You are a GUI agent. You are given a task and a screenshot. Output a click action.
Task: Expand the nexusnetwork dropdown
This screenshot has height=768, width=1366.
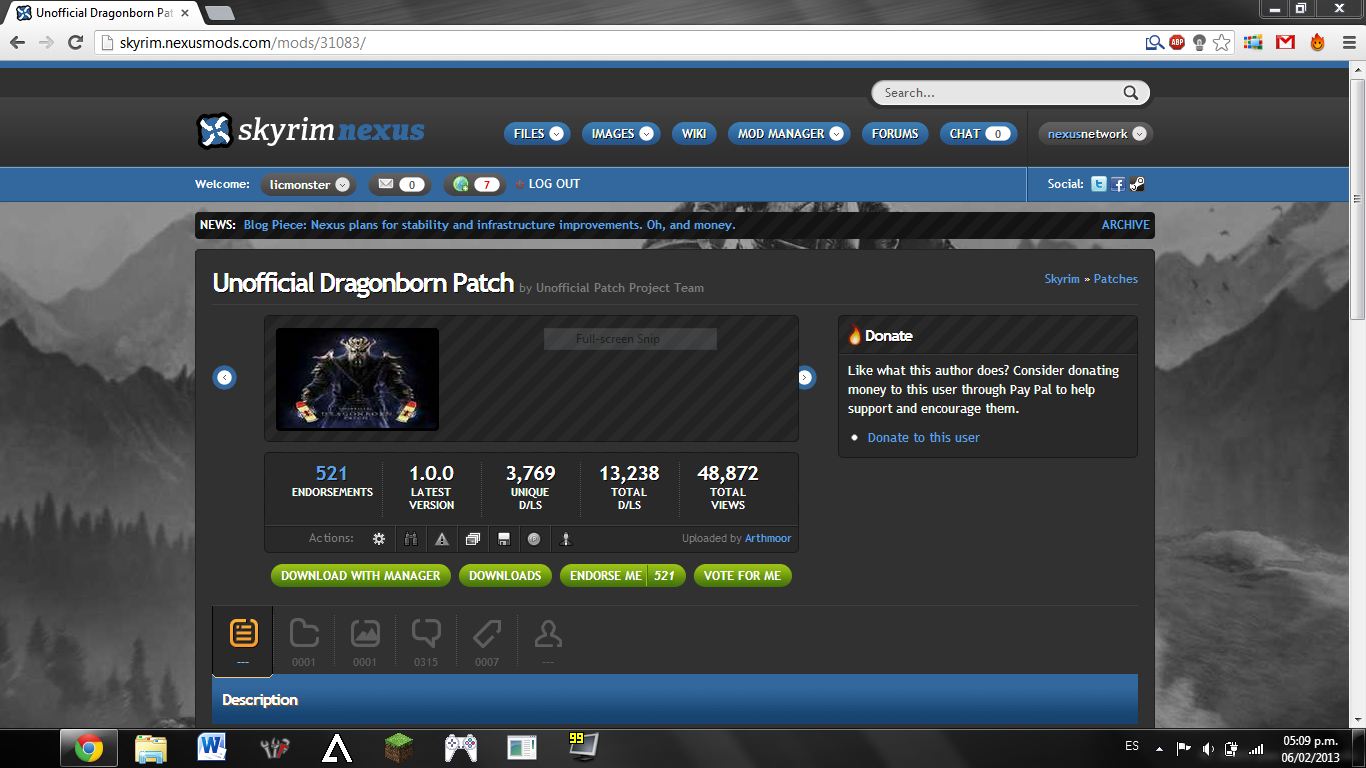tap(1094, 133)
